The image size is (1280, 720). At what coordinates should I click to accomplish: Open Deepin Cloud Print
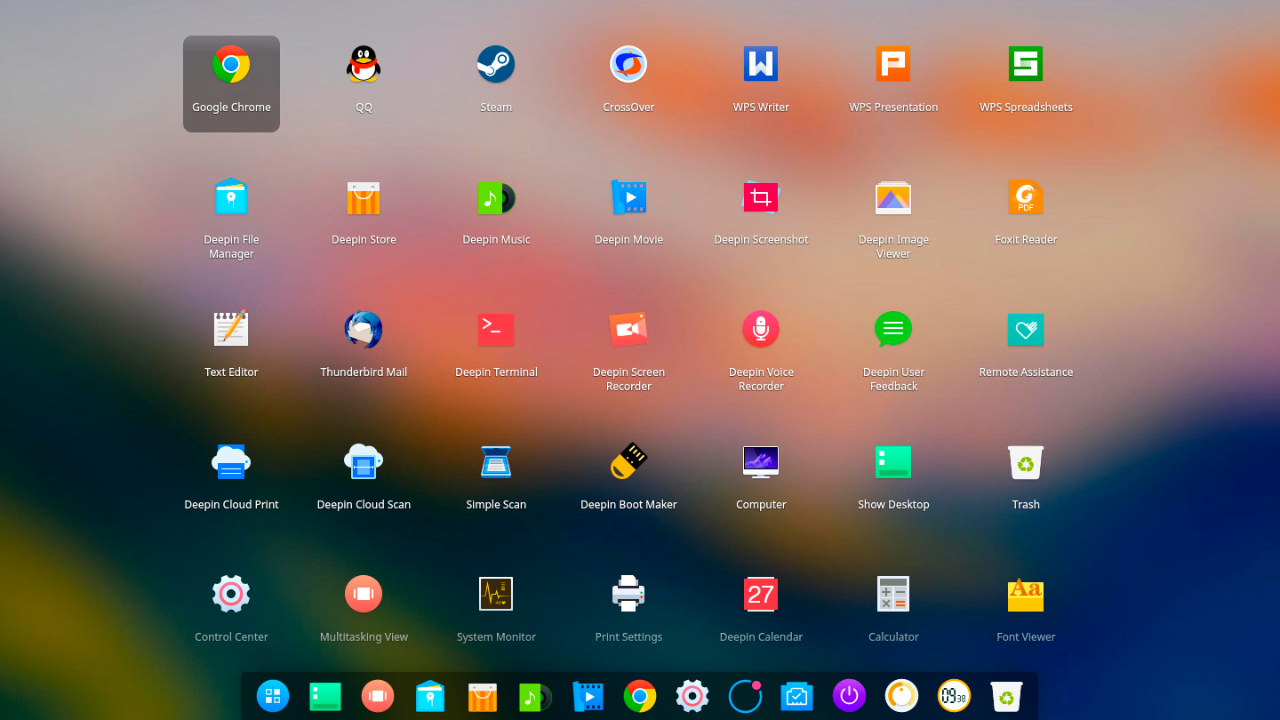point(231,462)
